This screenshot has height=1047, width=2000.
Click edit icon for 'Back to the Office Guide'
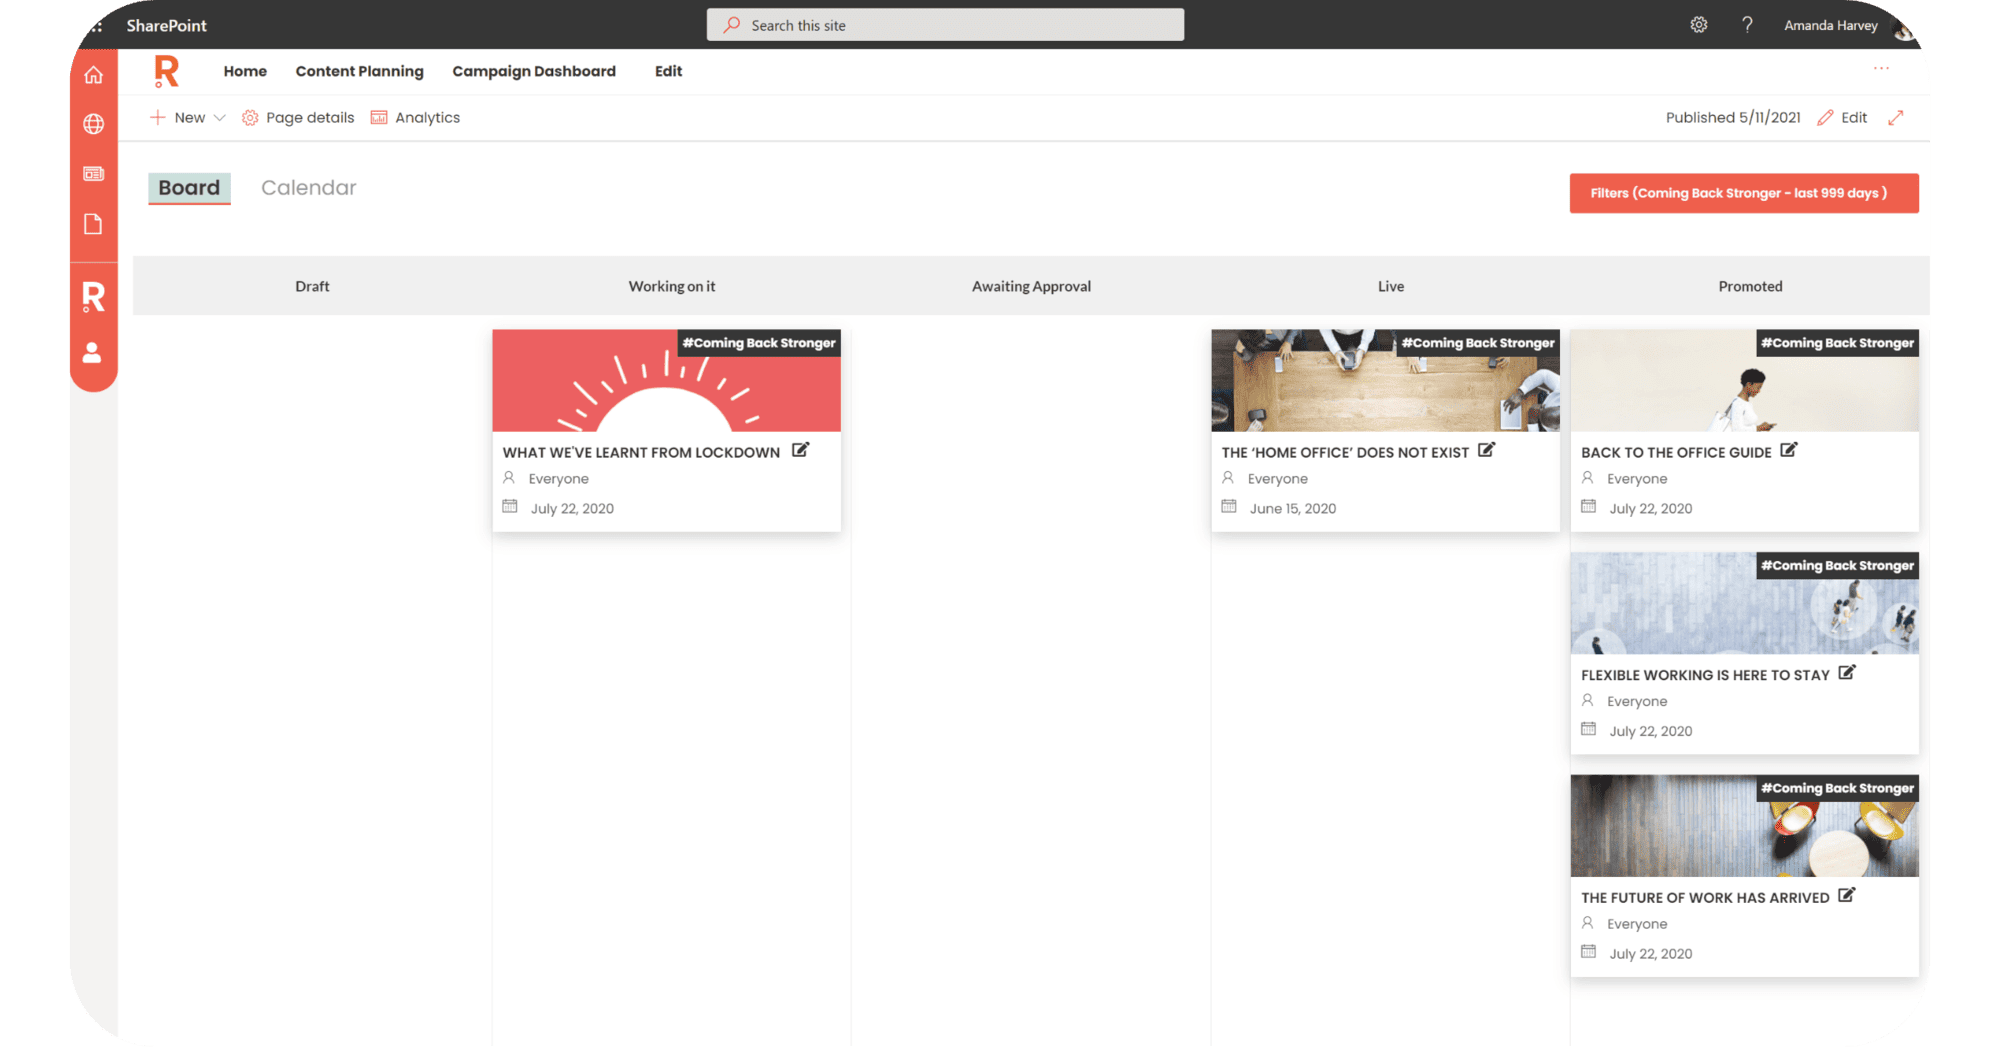1788,450
